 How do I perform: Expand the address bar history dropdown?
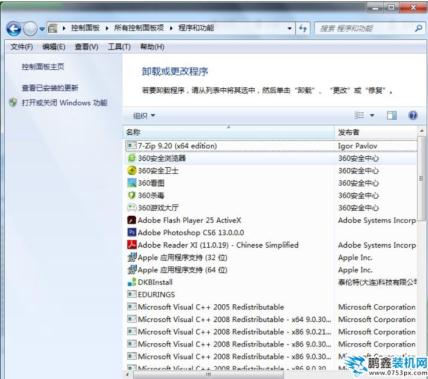[290, 28]
